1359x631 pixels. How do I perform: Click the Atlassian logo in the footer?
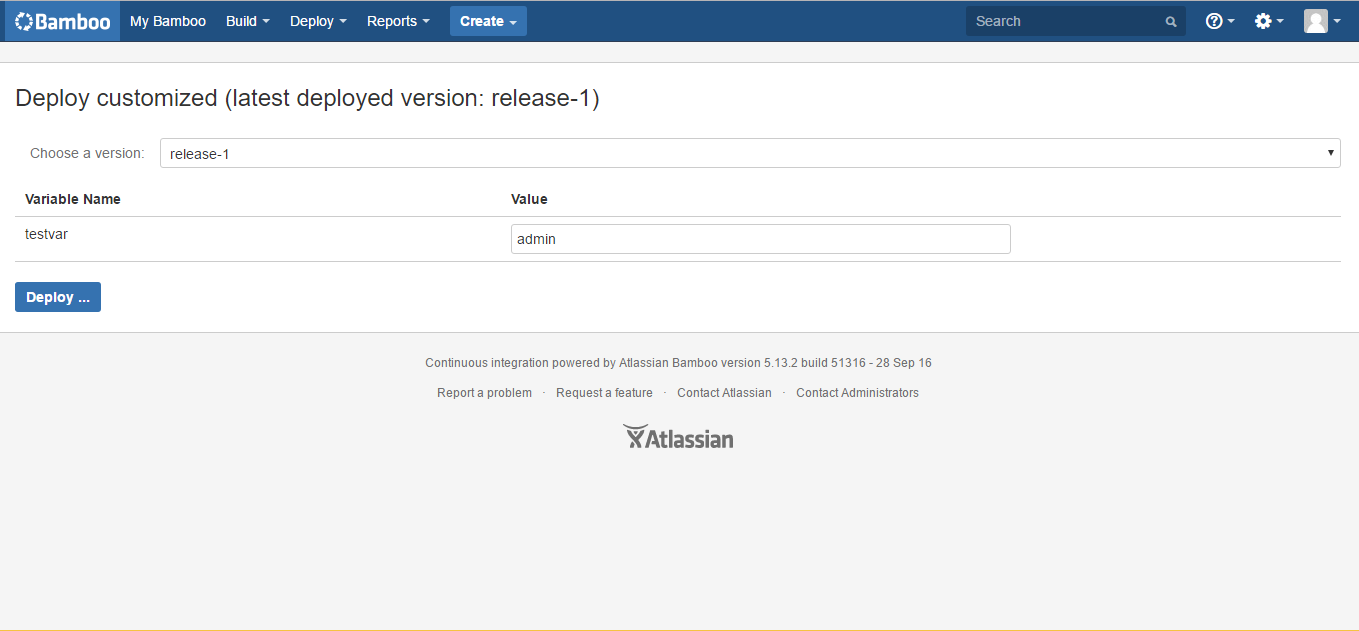(x=678, y=436)
